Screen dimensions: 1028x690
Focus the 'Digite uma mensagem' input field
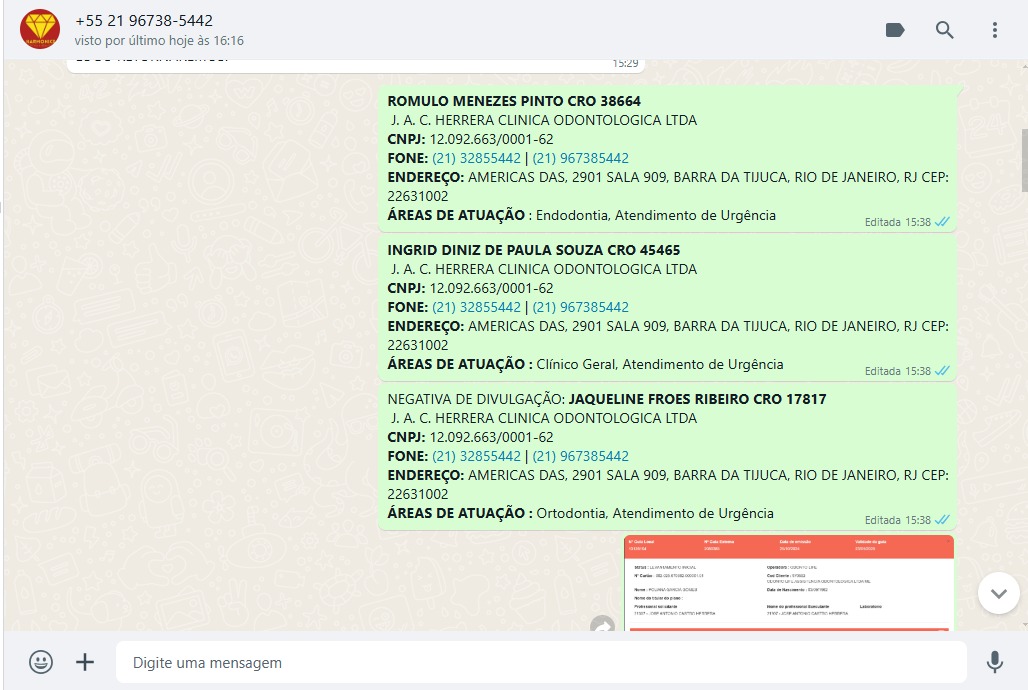[x=541, y=662]
